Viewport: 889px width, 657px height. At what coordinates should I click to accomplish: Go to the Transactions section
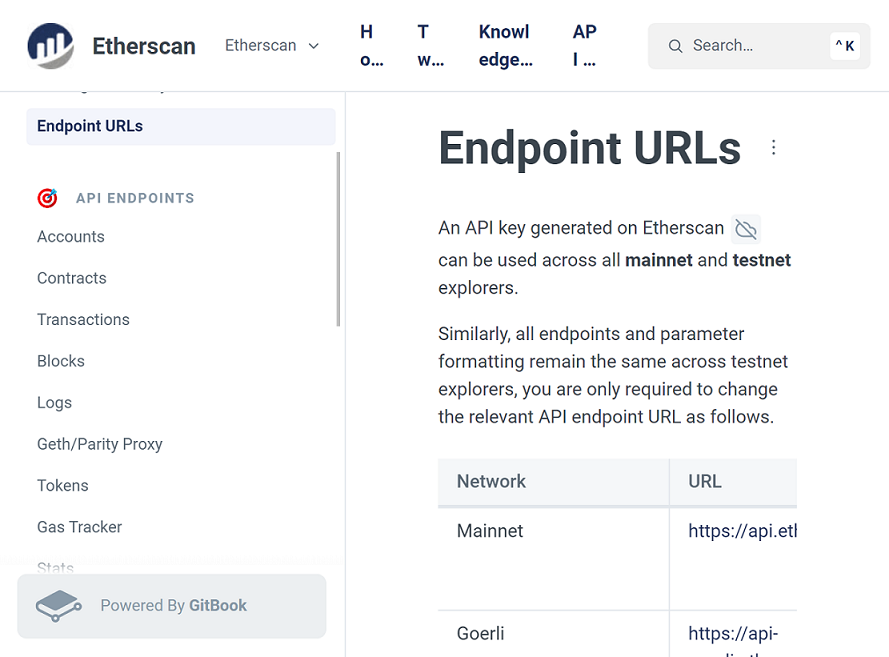tap(83, 320)
